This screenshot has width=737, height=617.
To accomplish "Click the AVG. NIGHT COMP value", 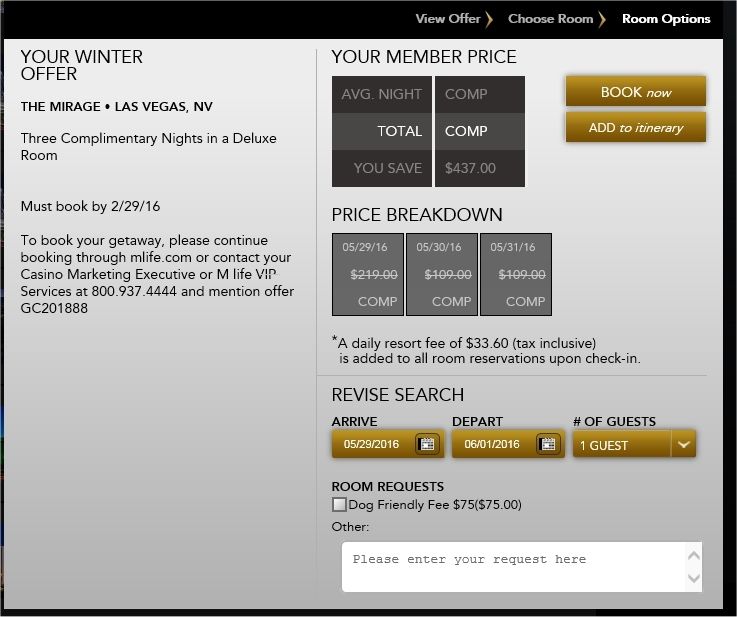I will [x=466, y=94].
